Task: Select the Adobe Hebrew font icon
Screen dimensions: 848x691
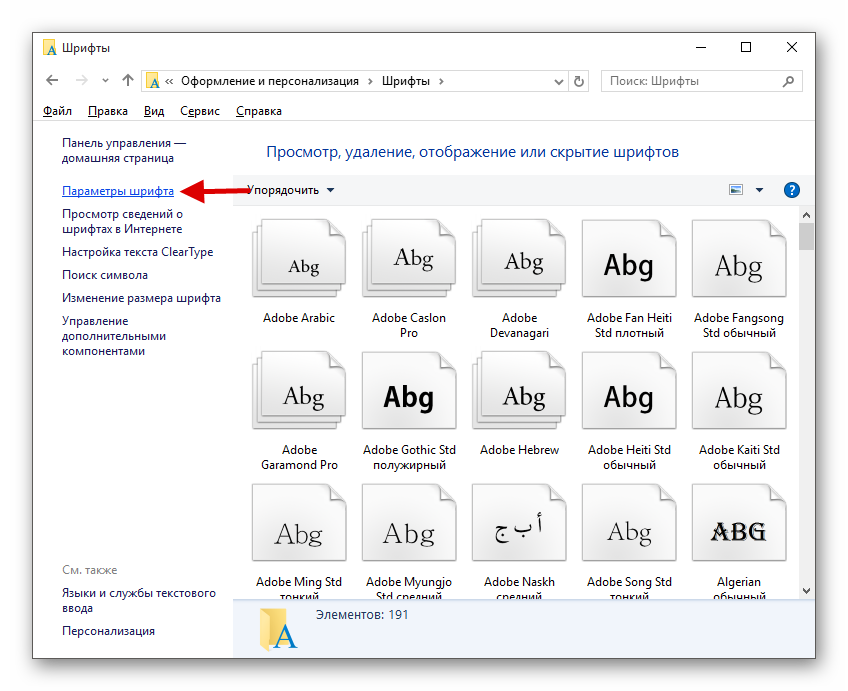Action: (x=519, y=390)
